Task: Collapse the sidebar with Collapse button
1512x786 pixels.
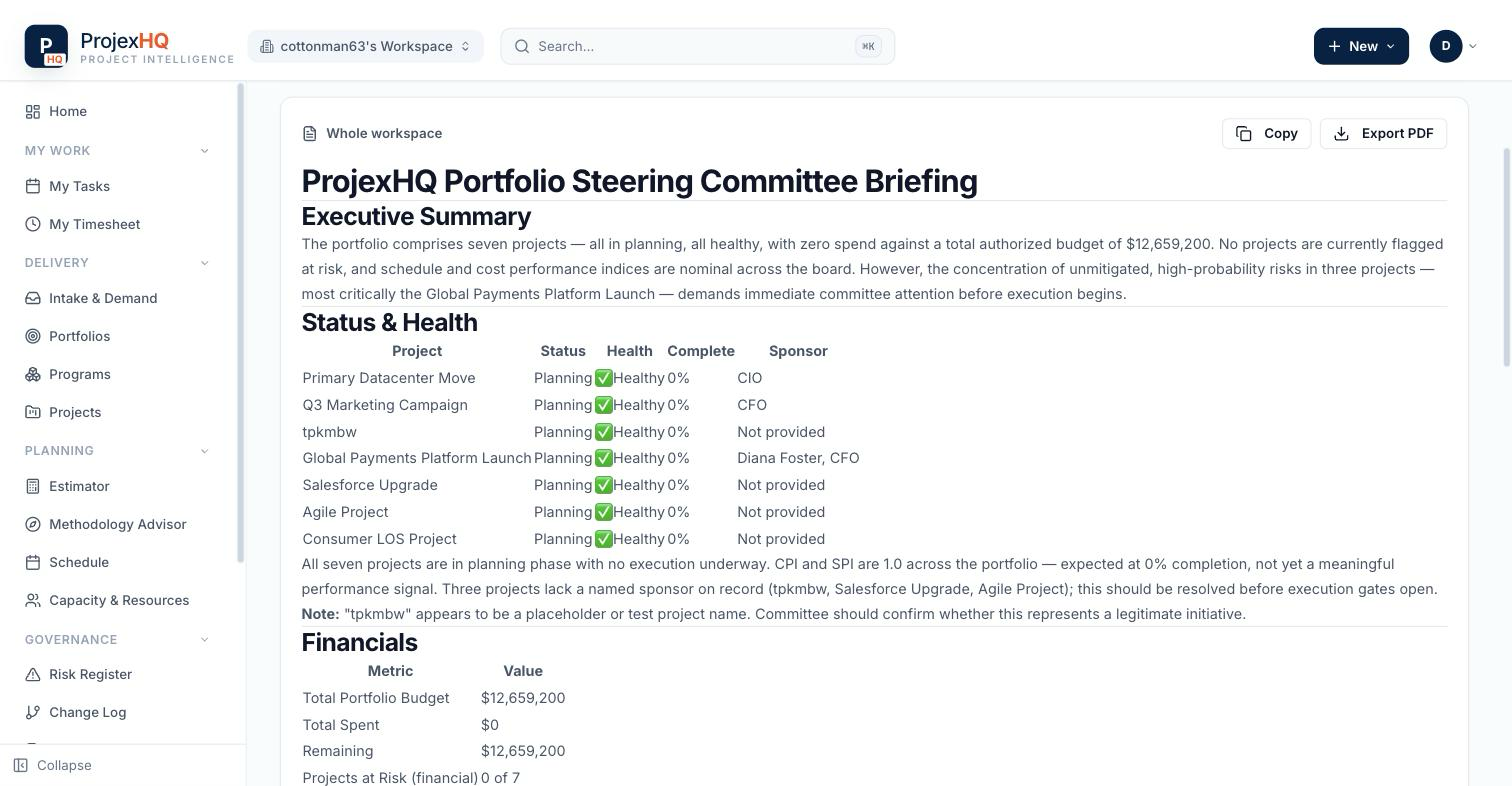Action: (53, 765)
